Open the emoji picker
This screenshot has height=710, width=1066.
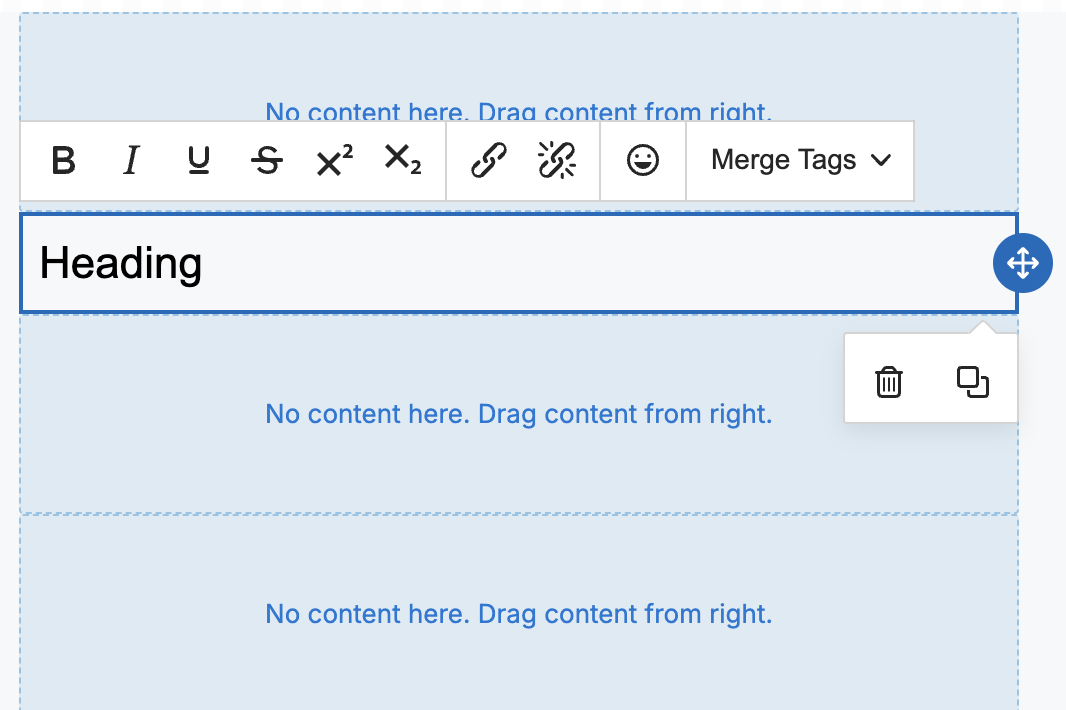(643, 161)
